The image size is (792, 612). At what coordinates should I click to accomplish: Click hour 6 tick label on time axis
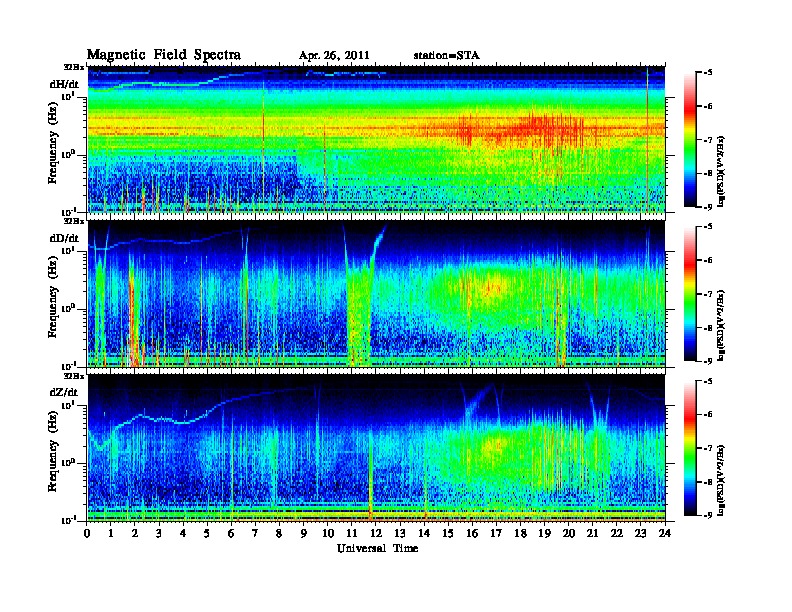coord(231,533)
